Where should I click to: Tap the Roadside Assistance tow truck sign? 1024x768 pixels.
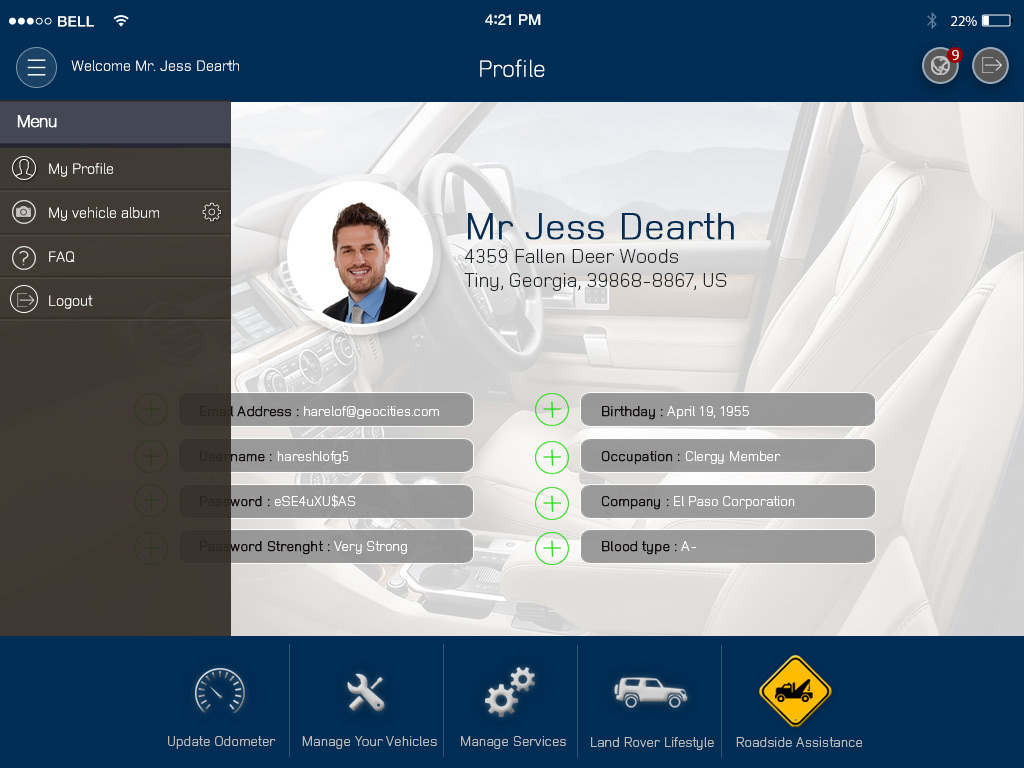[795, 691]
